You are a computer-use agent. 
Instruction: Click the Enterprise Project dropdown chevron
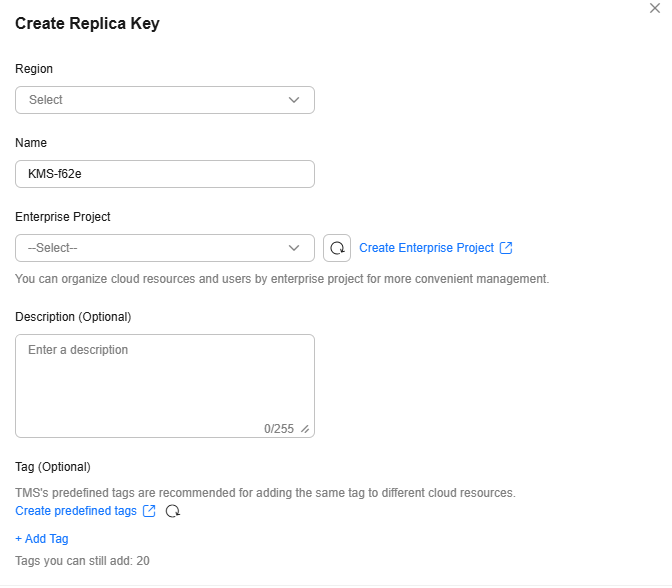click(294, 248)
